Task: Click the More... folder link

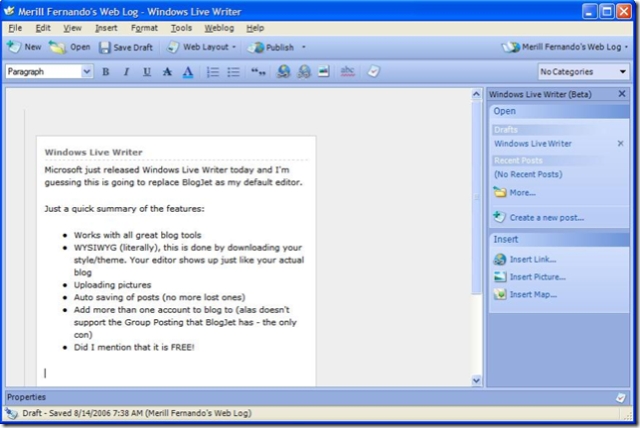Action: tap(514, 192)
